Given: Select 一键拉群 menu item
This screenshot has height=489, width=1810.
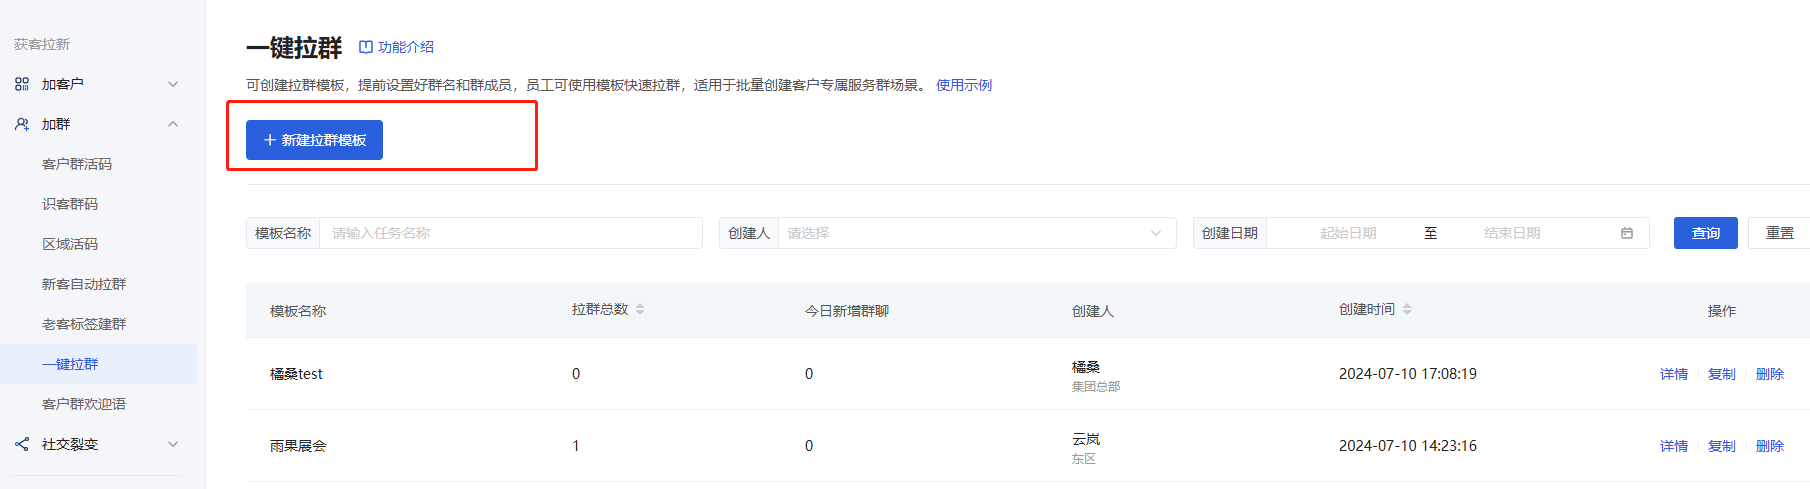Looking at the screenshot, I should click(98, 364).
